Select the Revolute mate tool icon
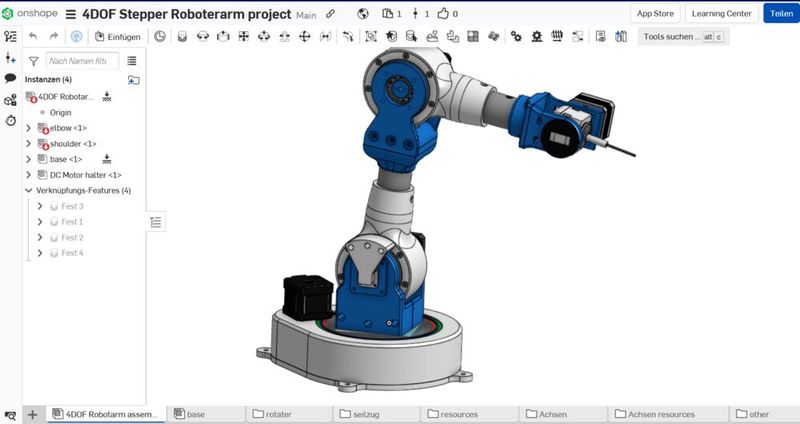The image size is (800, 424). (x=203, y=36)
